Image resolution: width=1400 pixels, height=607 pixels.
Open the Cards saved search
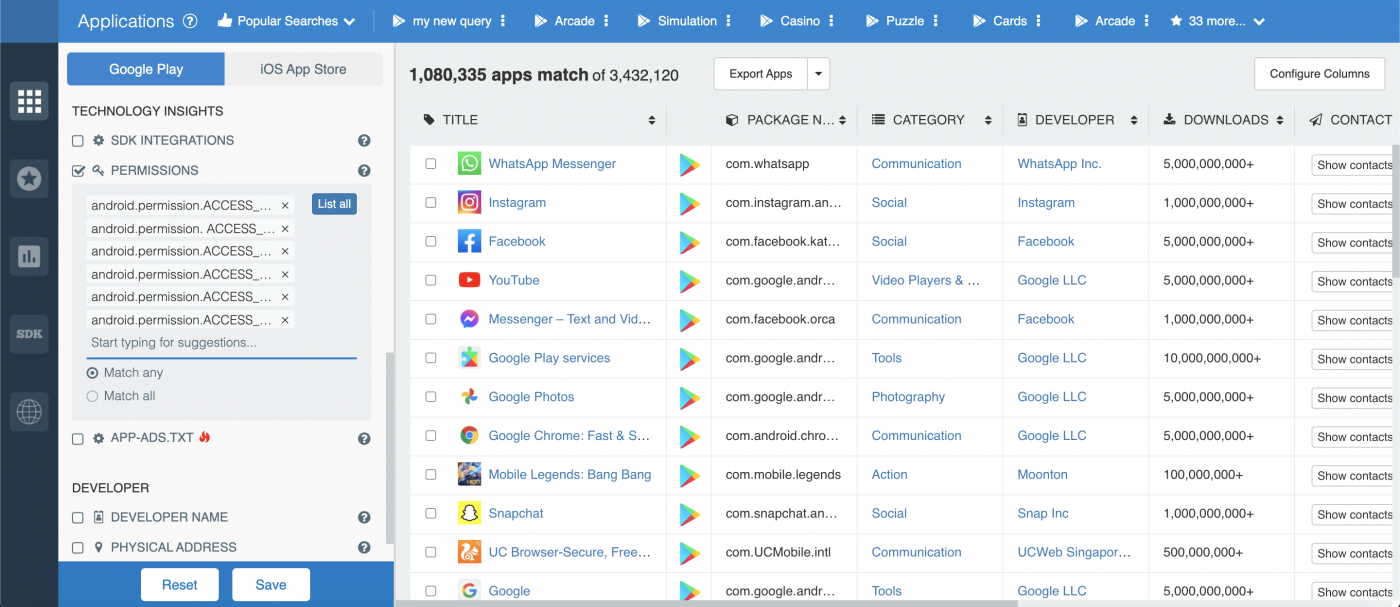tap(1000, 21)
